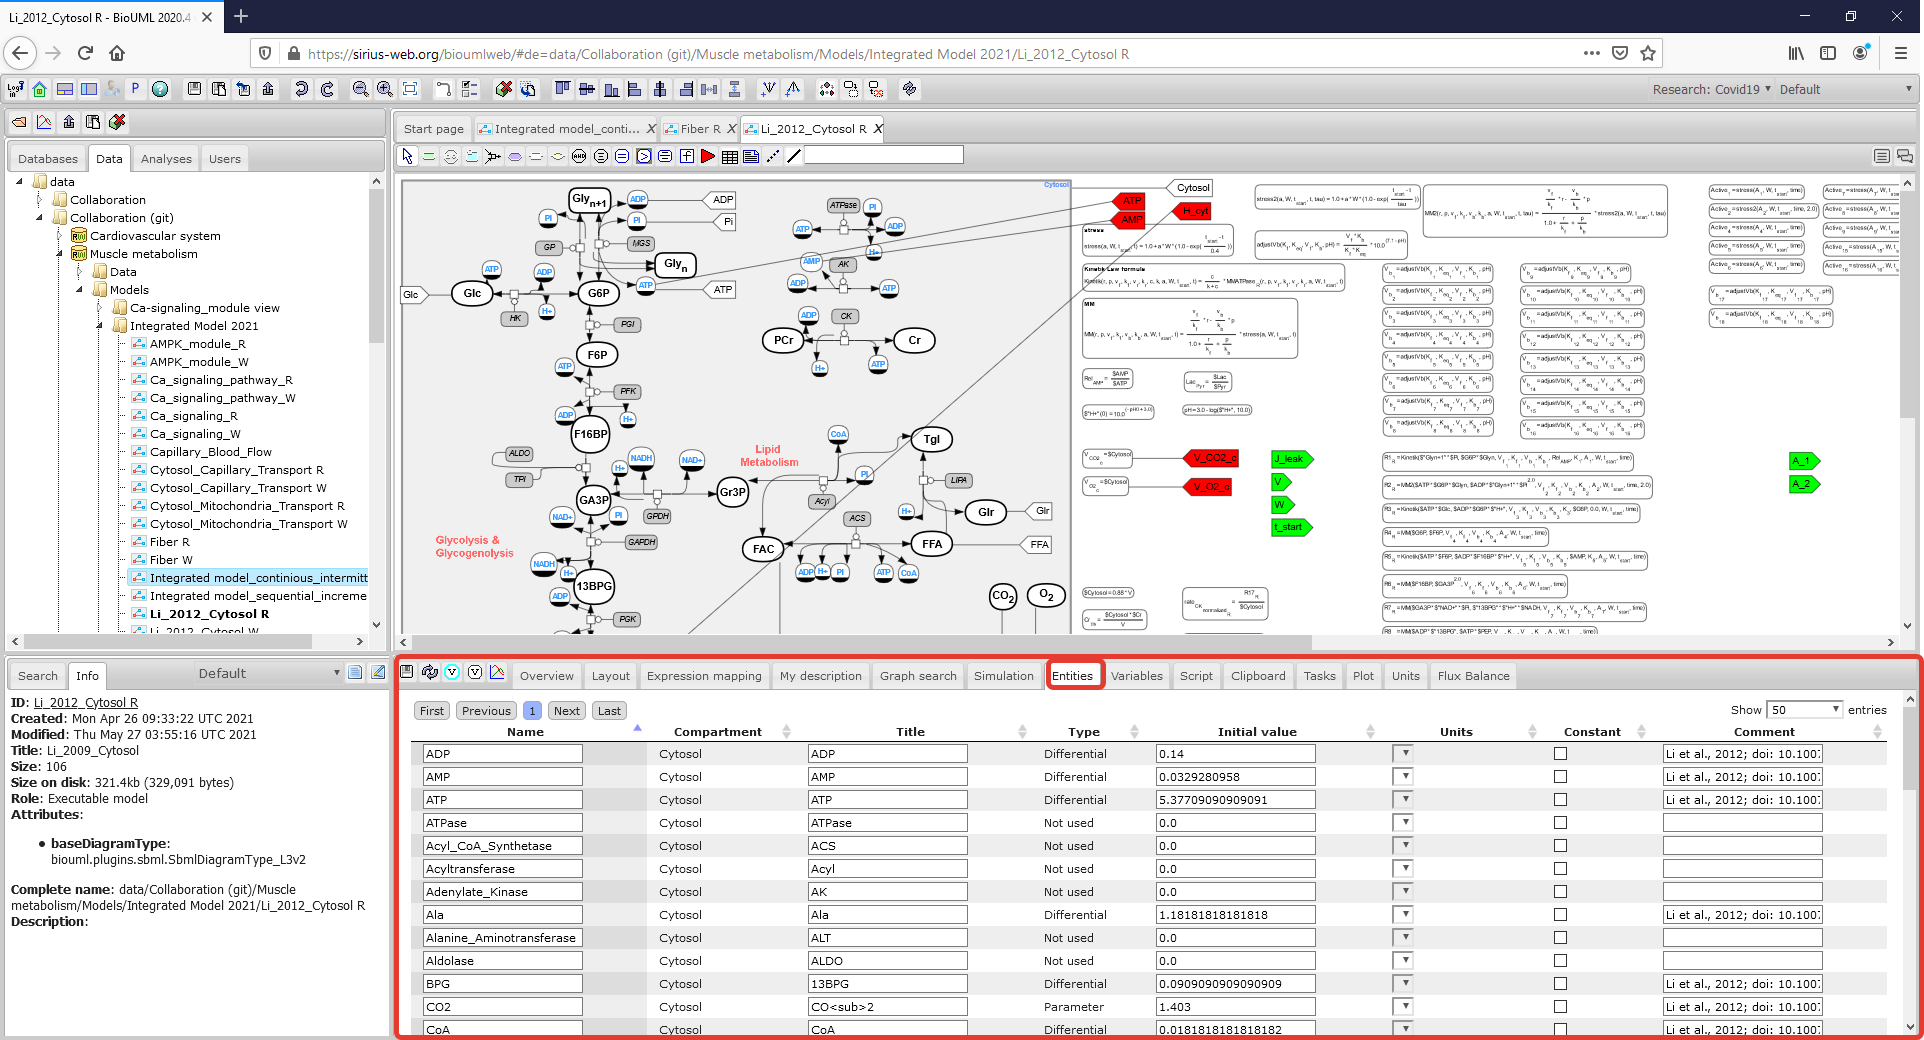Click the Undo arrow icon
Image resolution: width=1924 pixels, height=1040 pixels.
click(301, 89)
